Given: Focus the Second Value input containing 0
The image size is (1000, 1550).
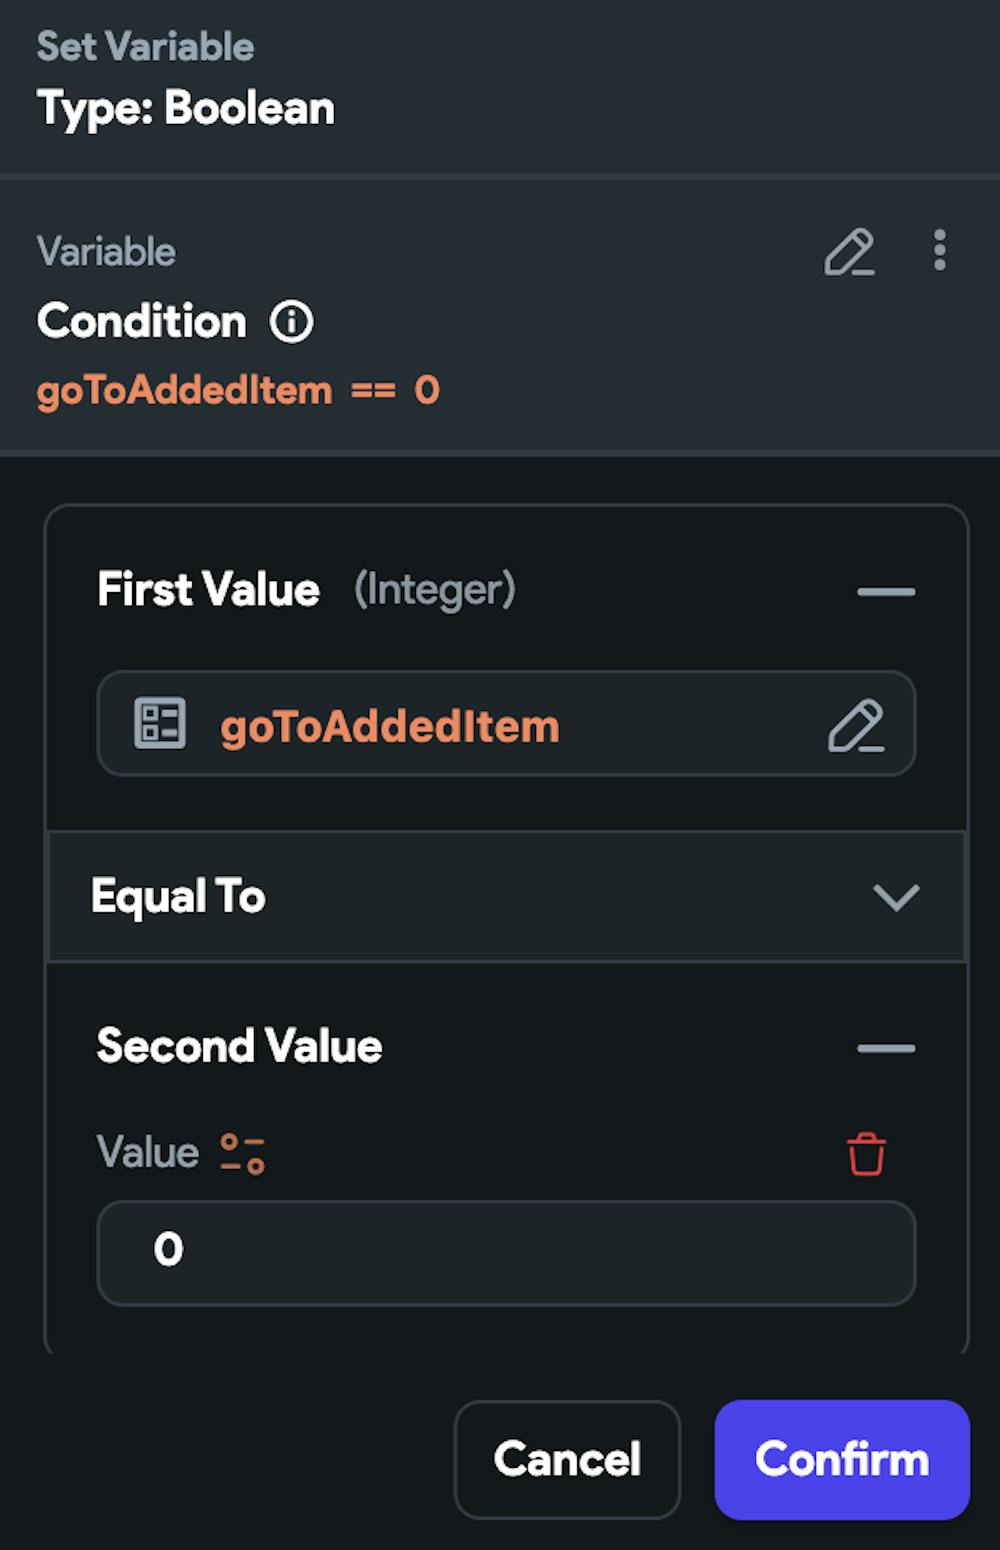Looking at the screenshot, I should [506, 1252].
